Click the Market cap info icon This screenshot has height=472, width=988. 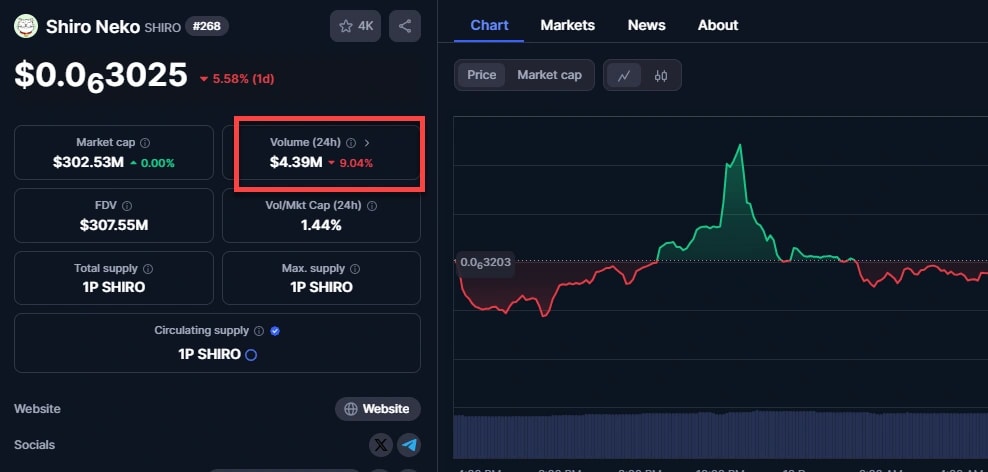pyautogui.click(x=145, y=143)
